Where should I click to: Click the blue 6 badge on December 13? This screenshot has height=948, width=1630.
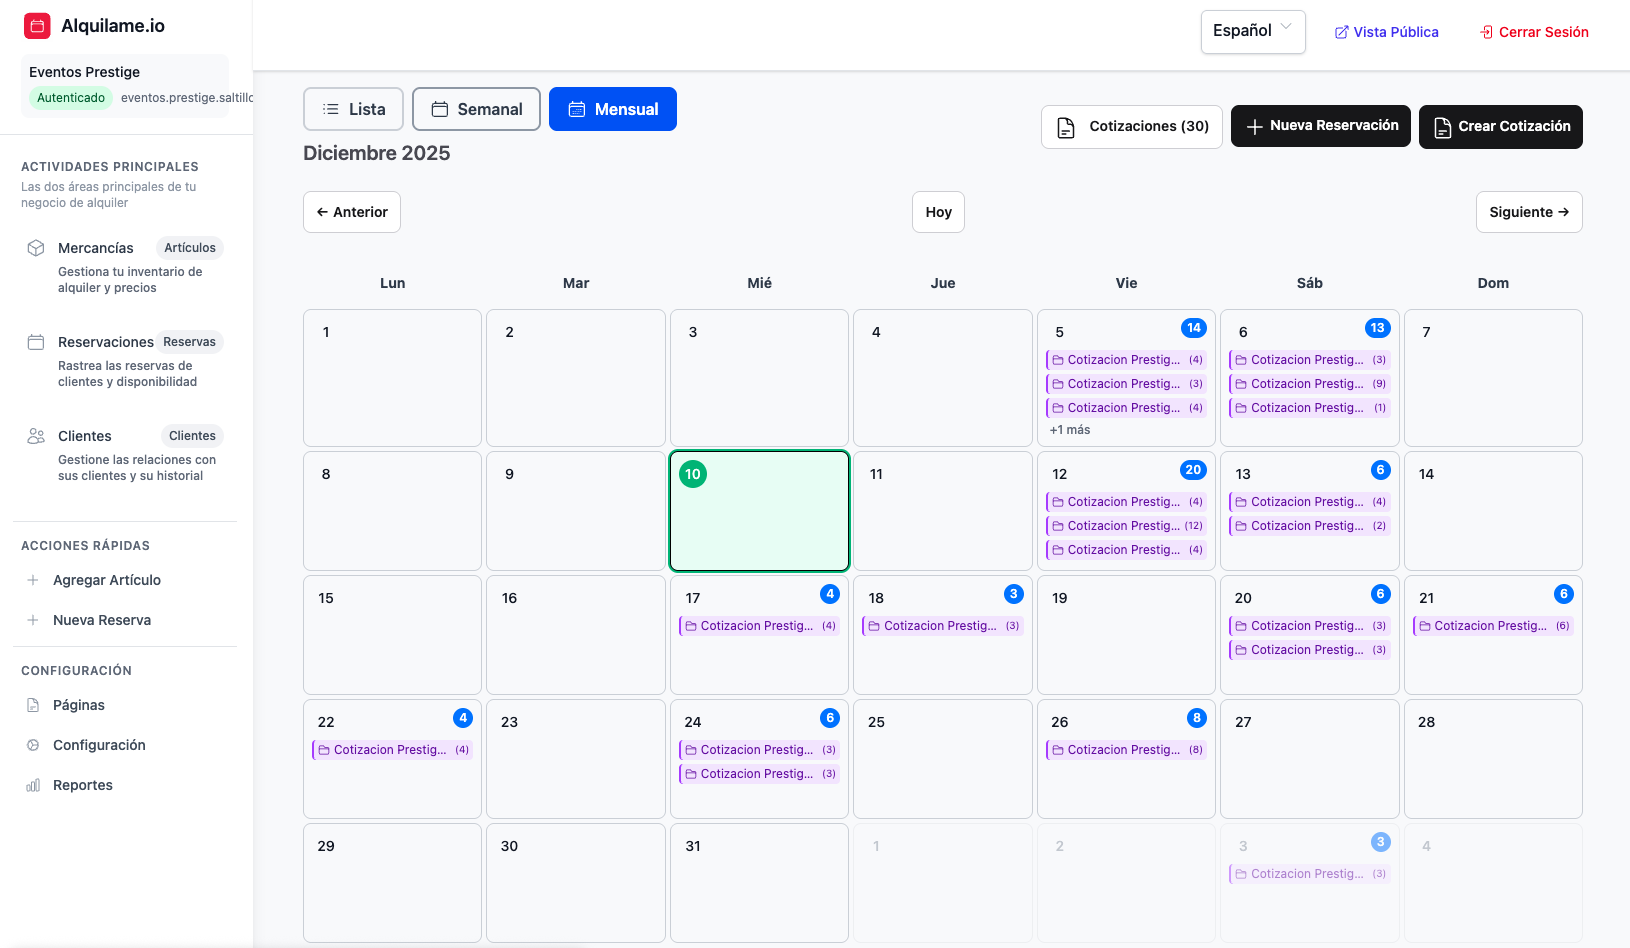(x=1380, y=470)
